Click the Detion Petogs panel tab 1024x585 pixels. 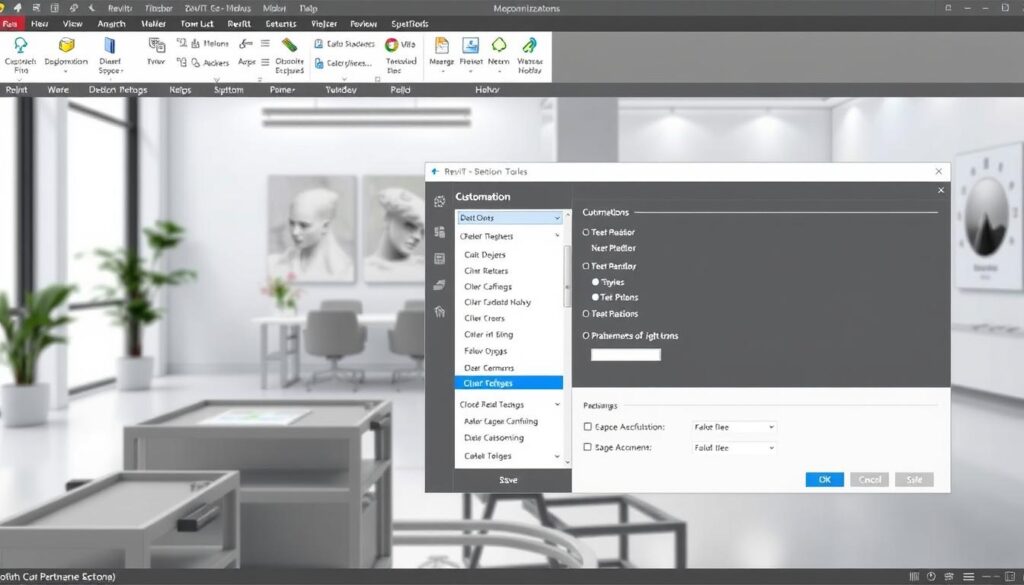118,89
